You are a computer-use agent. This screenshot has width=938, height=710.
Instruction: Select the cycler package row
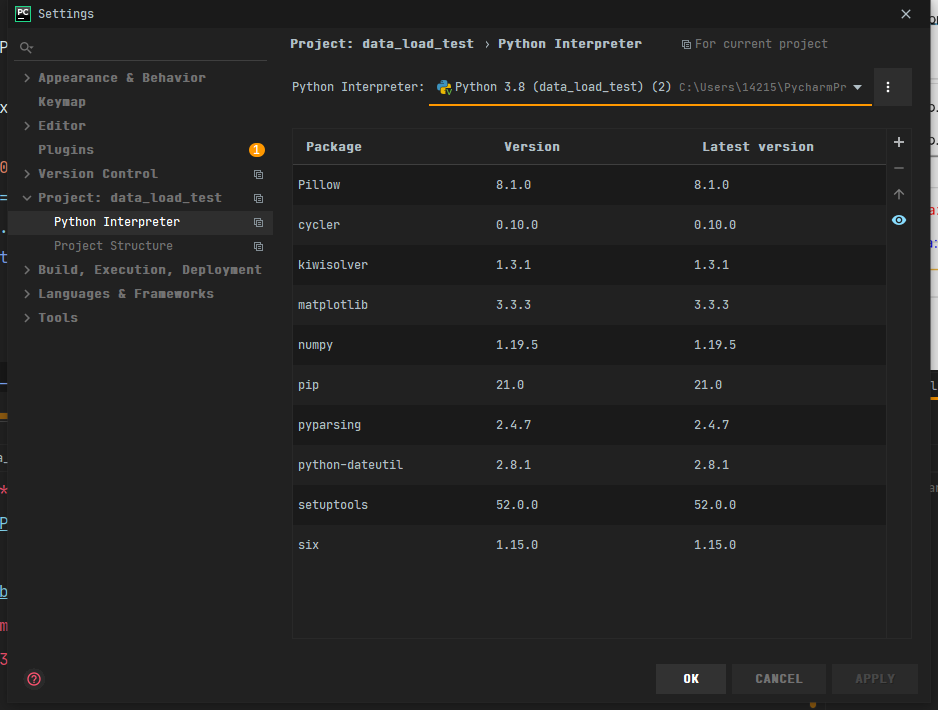pos(589,225)
